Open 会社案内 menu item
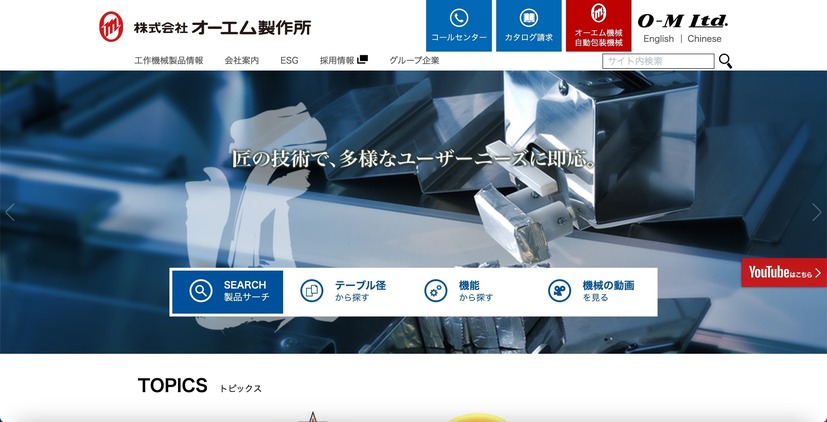 242,61
